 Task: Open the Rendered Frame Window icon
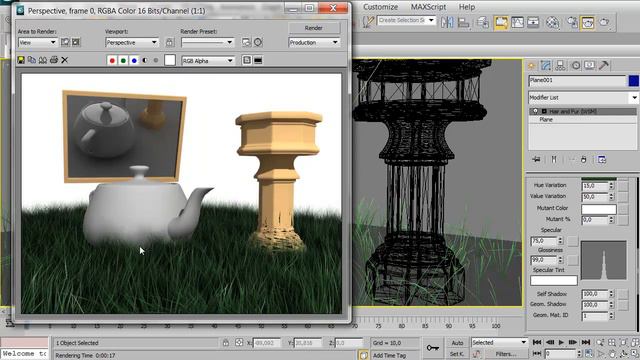click(588, 22)
